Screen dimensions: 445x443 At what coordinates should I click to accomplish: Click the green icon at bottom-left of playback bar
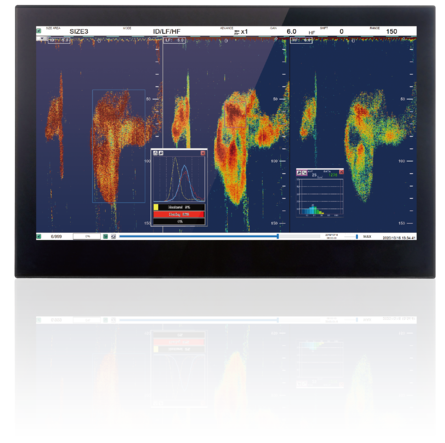[x=39, y=236]
